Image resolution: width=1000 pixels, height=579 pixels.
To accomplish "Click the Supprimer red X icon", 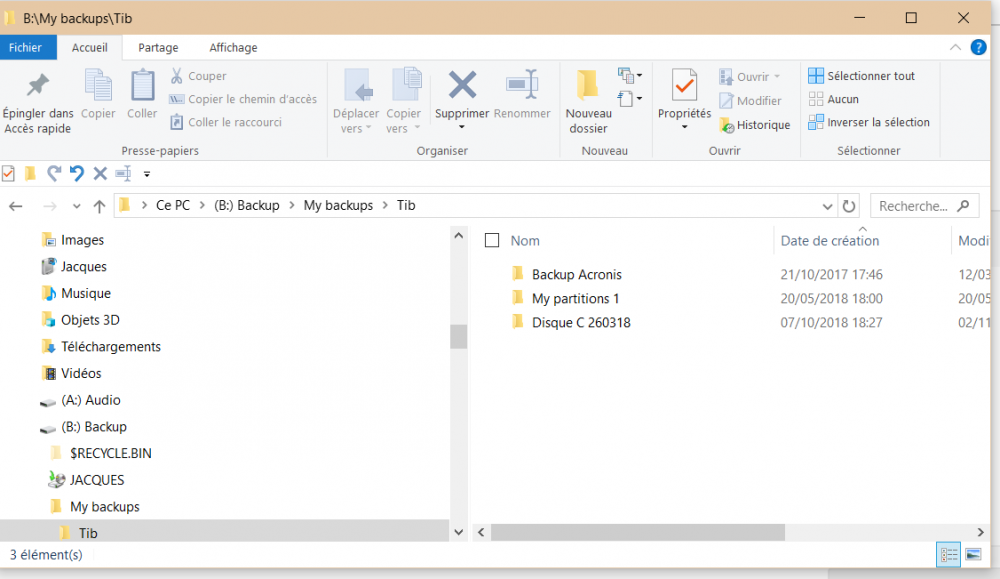I will point(462,86).
